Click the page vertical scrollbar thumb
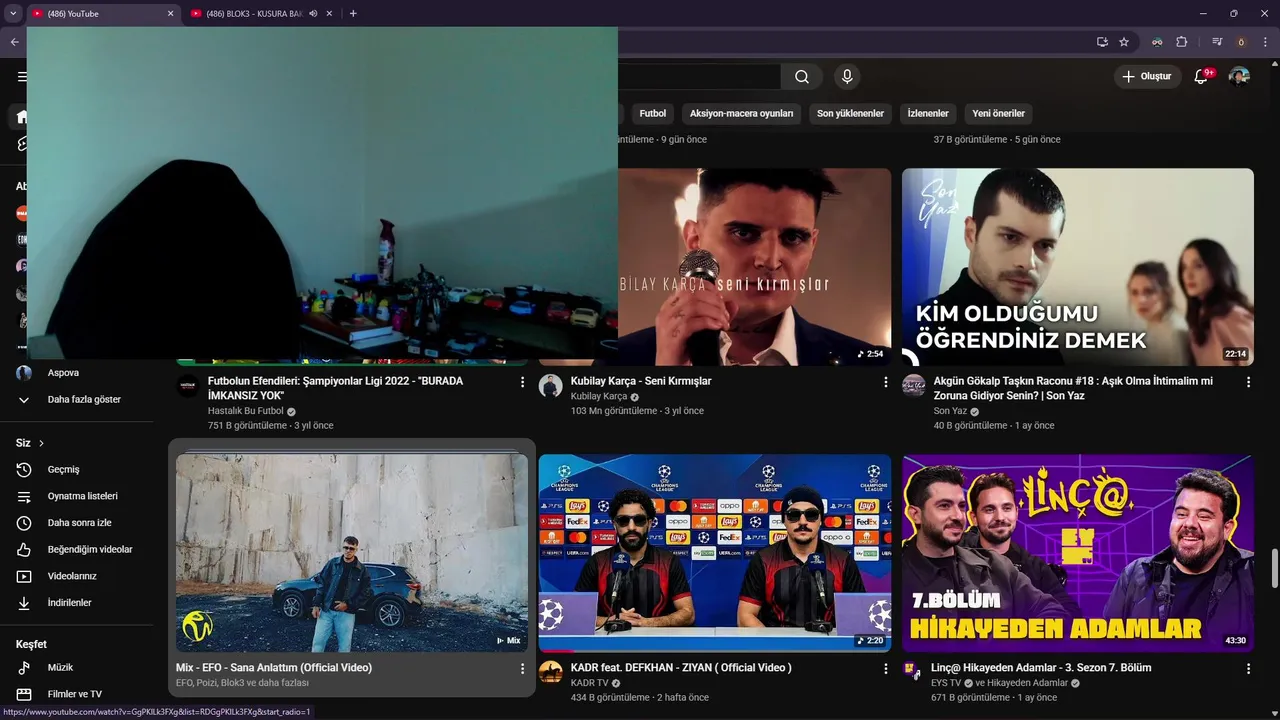The image size is (1280, 720). [x=1274, y=569]
